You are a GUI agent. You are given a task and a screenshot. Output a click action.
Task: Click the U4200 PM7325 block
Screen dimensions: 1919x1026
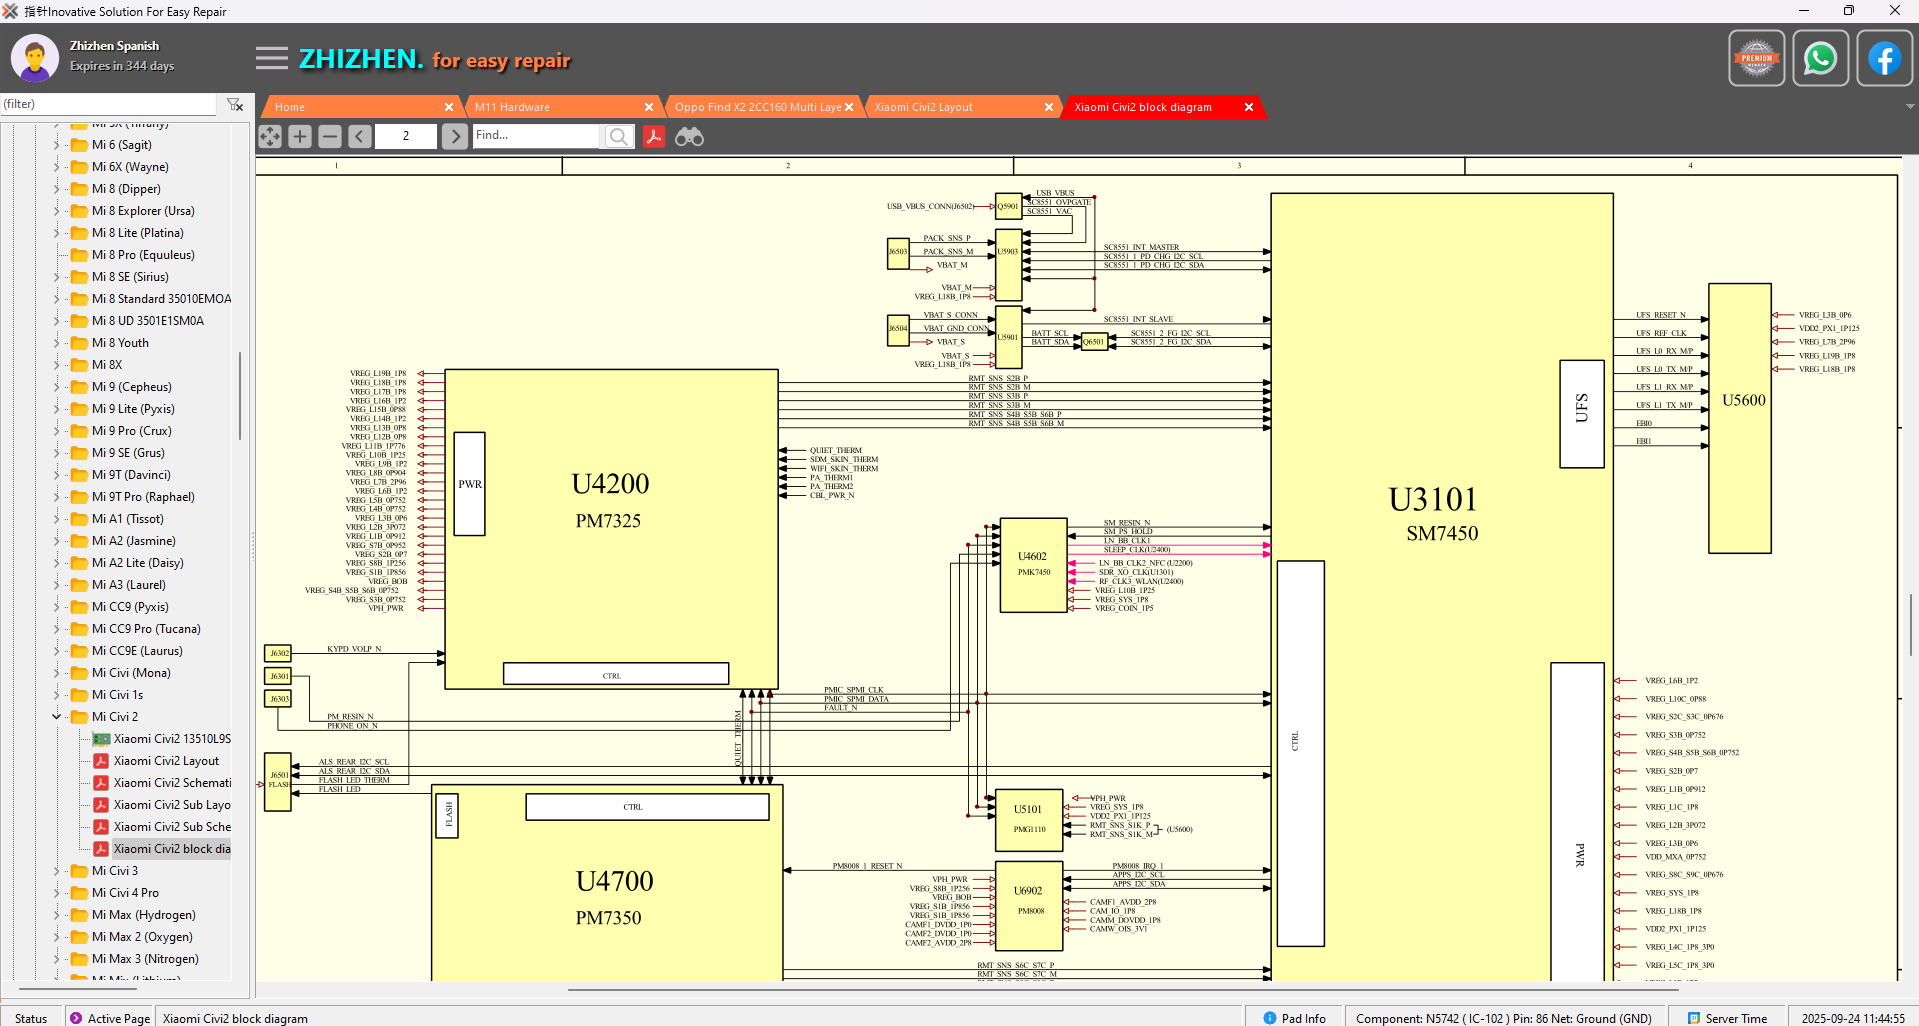[611, 529]
